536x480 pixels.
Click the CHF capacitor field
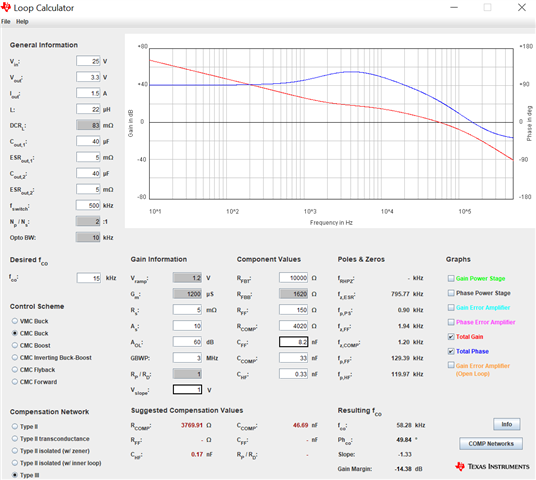click(294, 374)
